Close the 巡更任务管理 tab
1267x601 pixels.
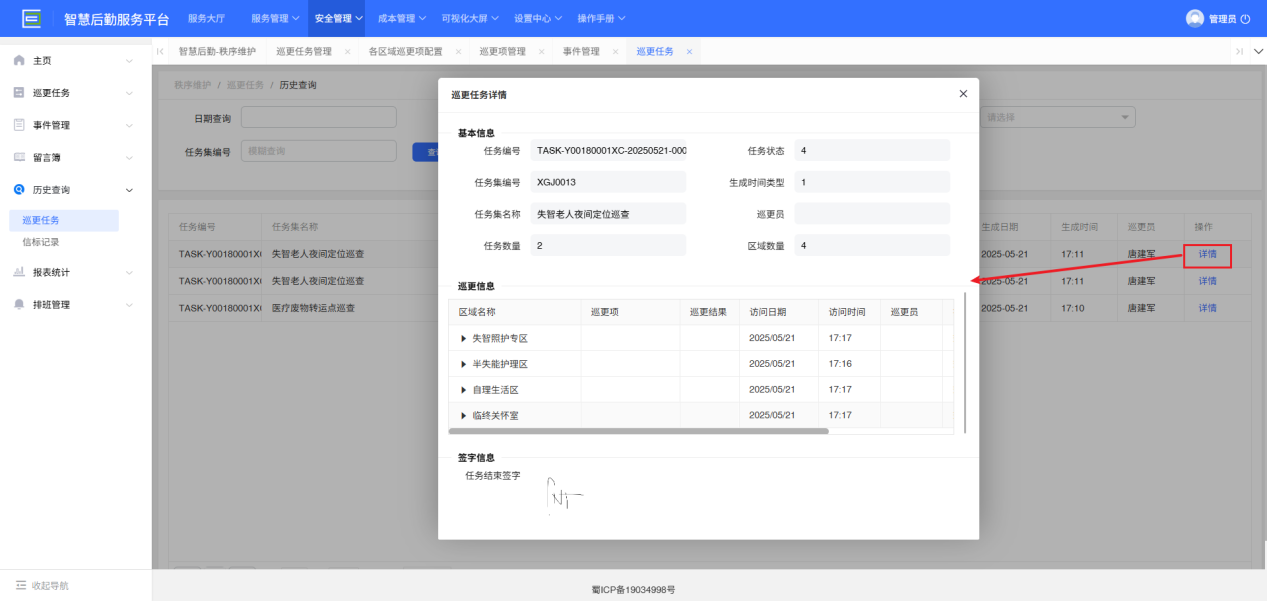[x=347, y=51]
